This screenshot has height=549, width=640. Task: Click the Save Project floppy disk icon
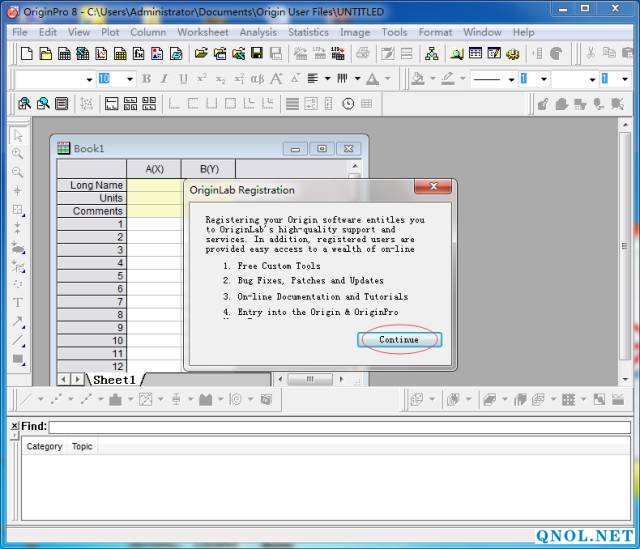(256, 53)
